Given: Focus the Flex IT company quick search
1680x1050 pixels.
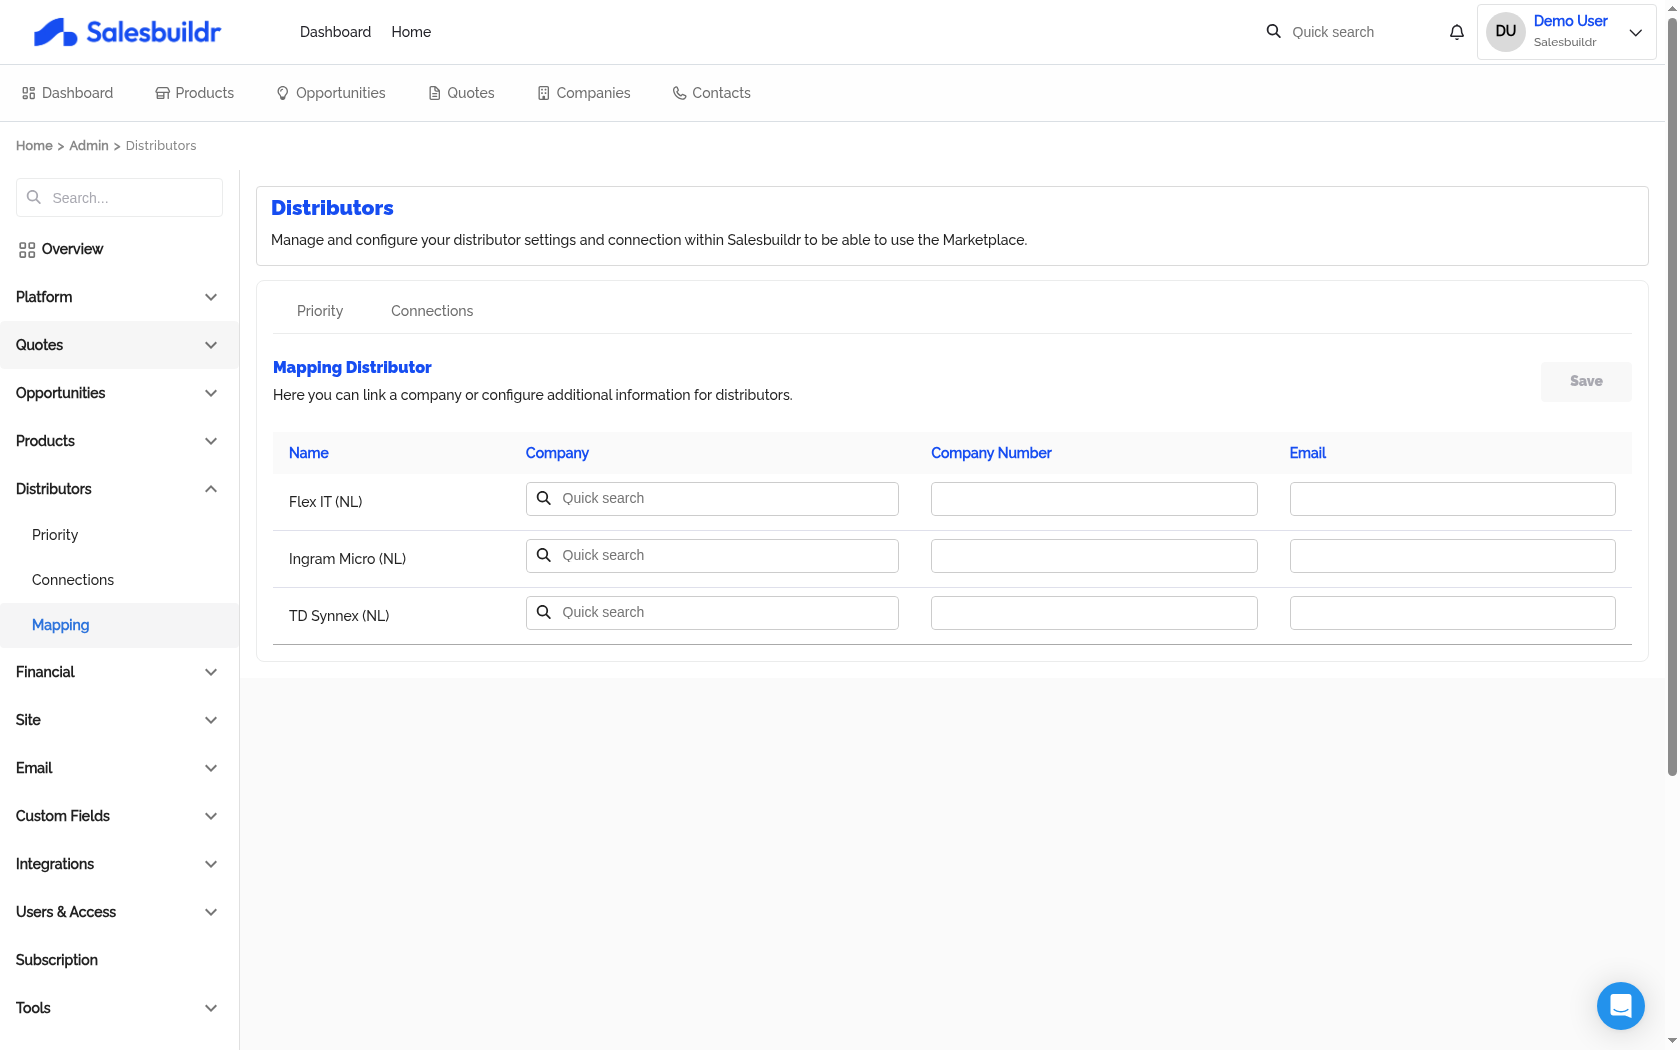Looking at the screenshot, I should point(712,499).
